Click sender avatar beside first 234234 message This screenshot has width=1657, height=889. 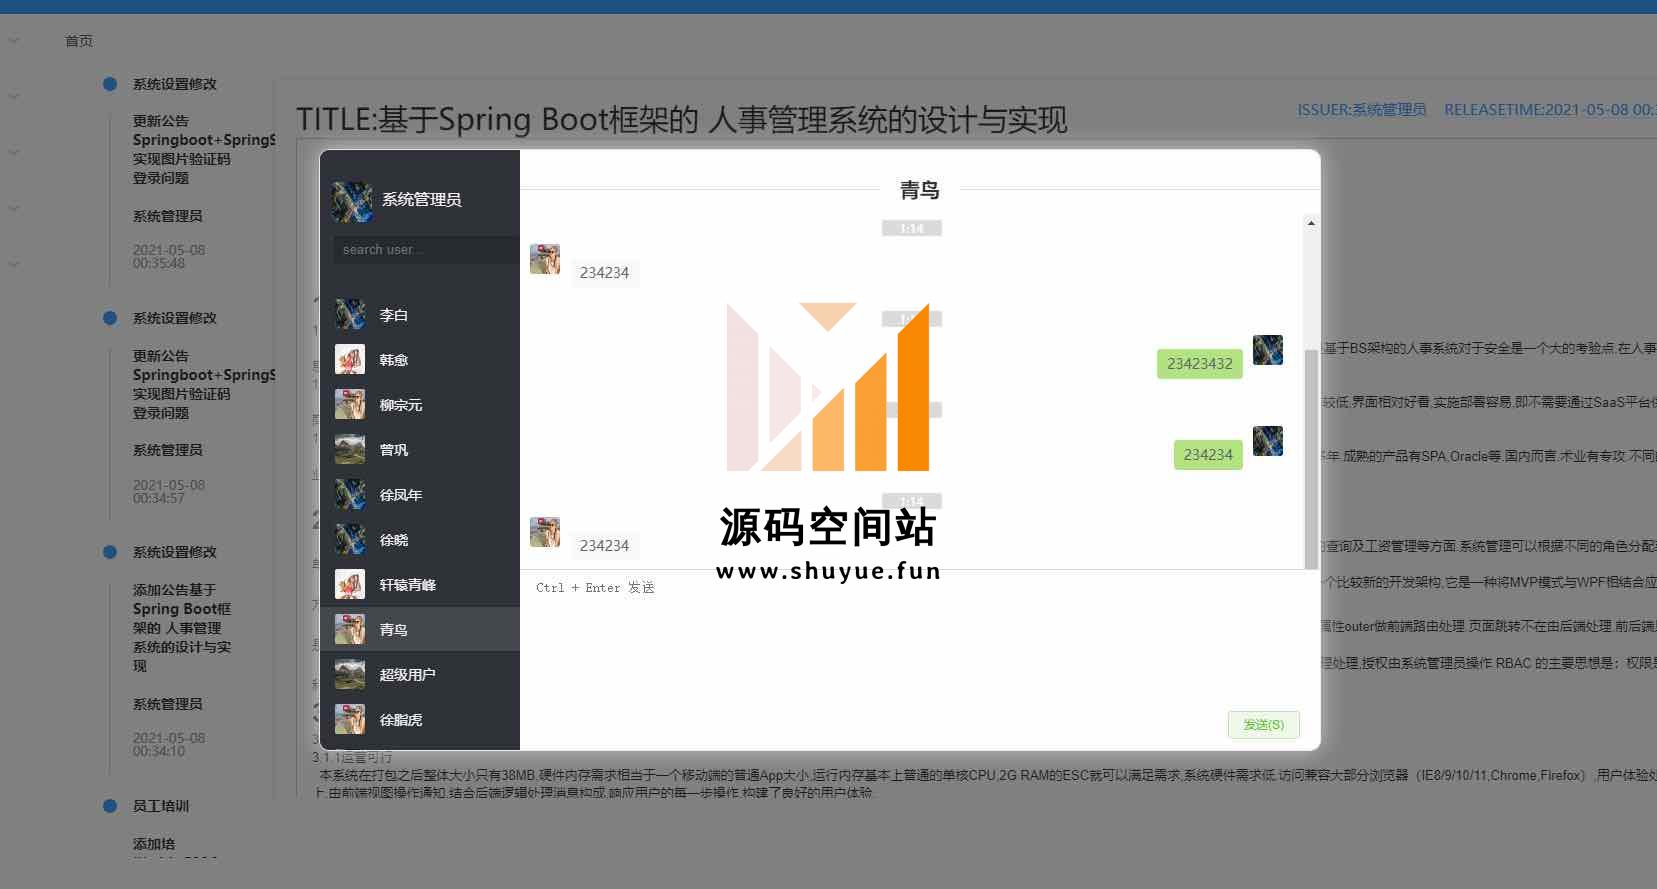coord(545,259)
